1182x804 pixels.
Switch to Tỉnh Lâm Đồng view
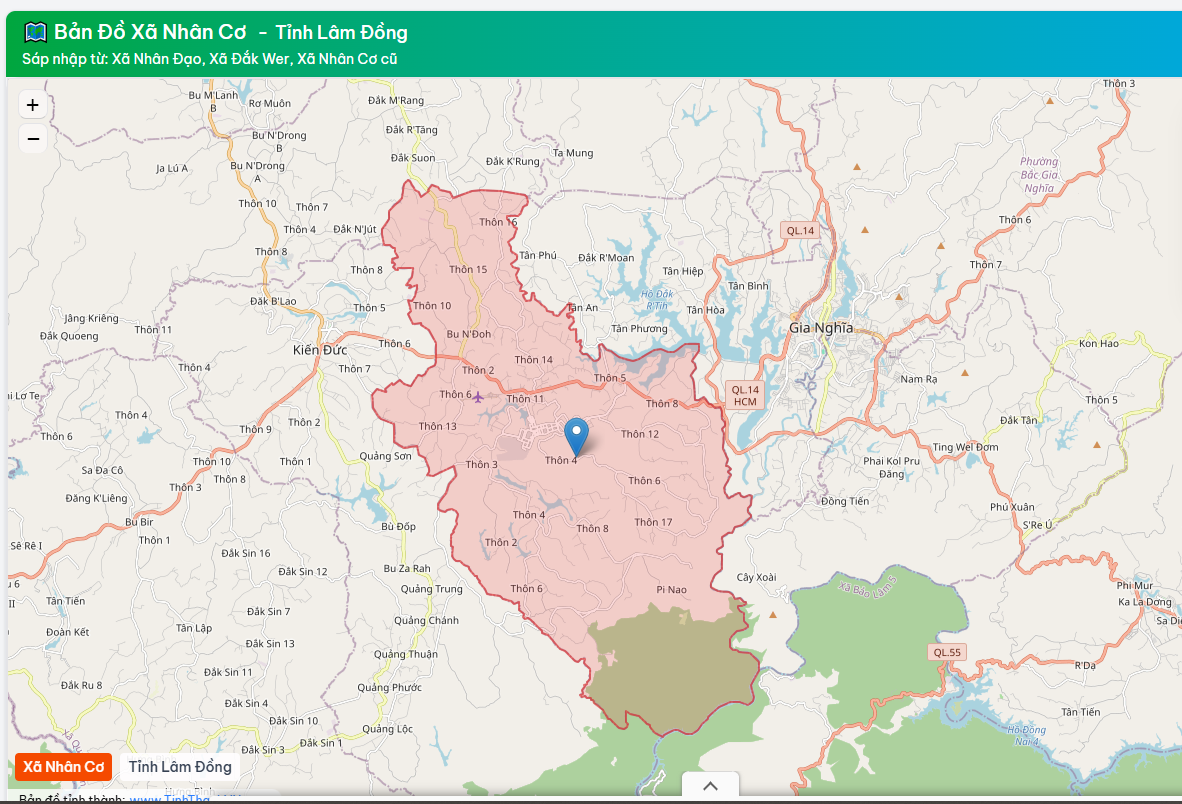pos(180,766)
